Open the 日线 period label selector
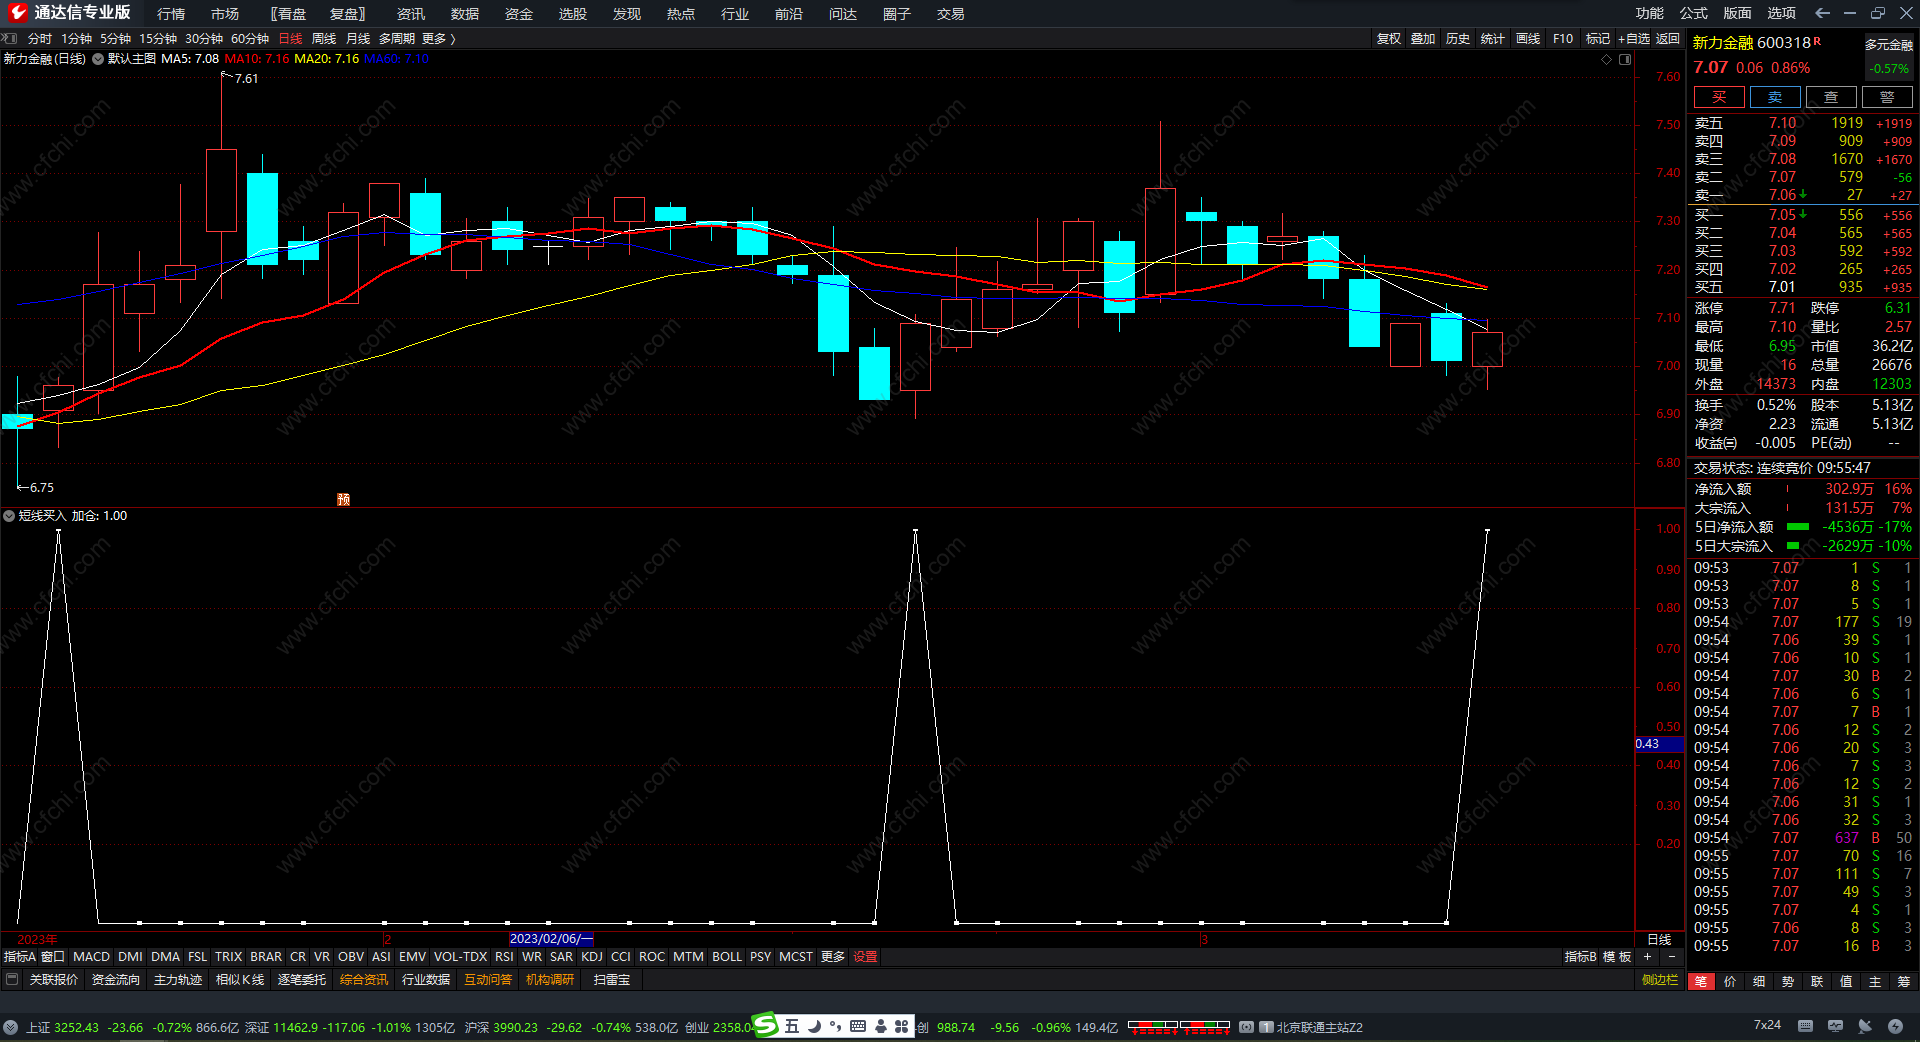The height and width of the screenshot is (1042, 1920). click(1659, 940)
